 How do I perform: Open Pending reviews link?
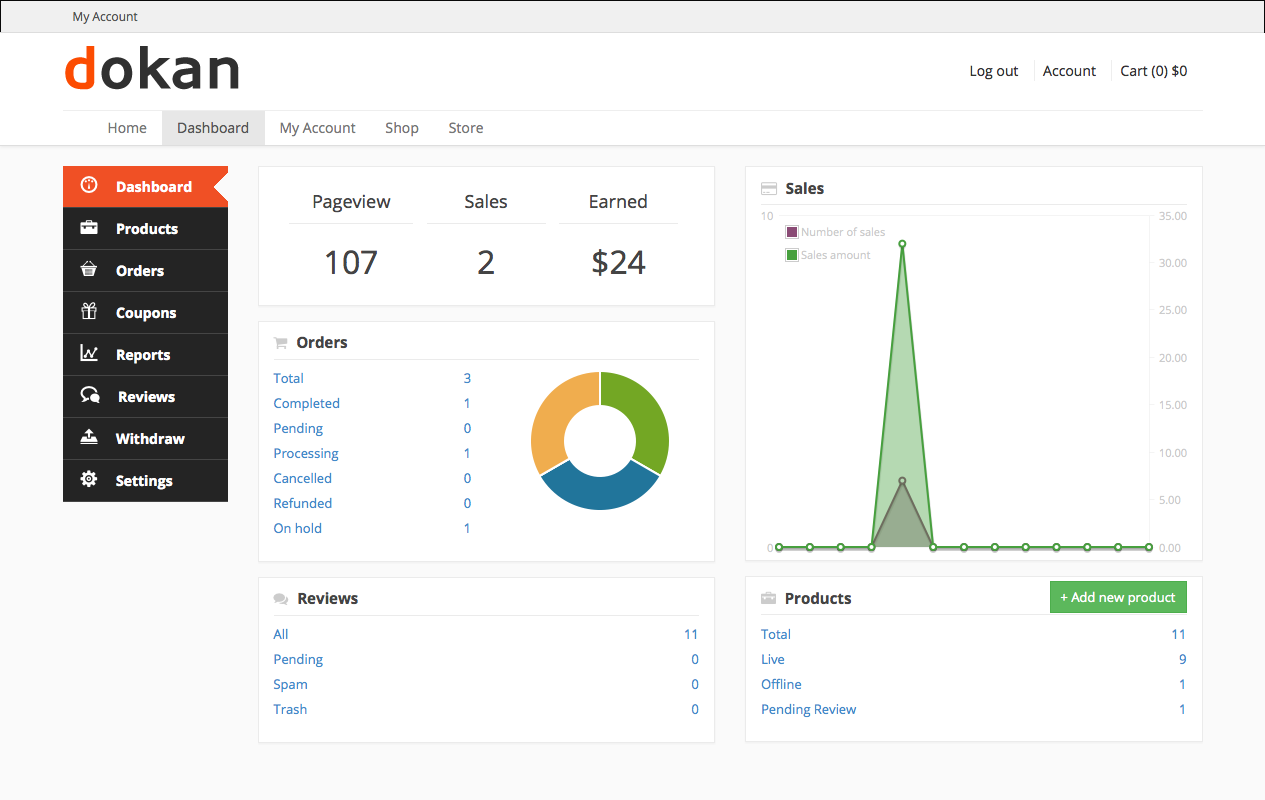[298, 659]
